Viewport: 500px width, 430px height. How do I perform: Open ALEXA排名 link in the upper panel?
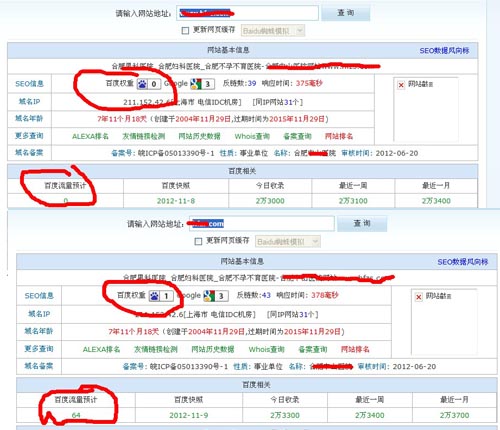click(x=90, y=136)
